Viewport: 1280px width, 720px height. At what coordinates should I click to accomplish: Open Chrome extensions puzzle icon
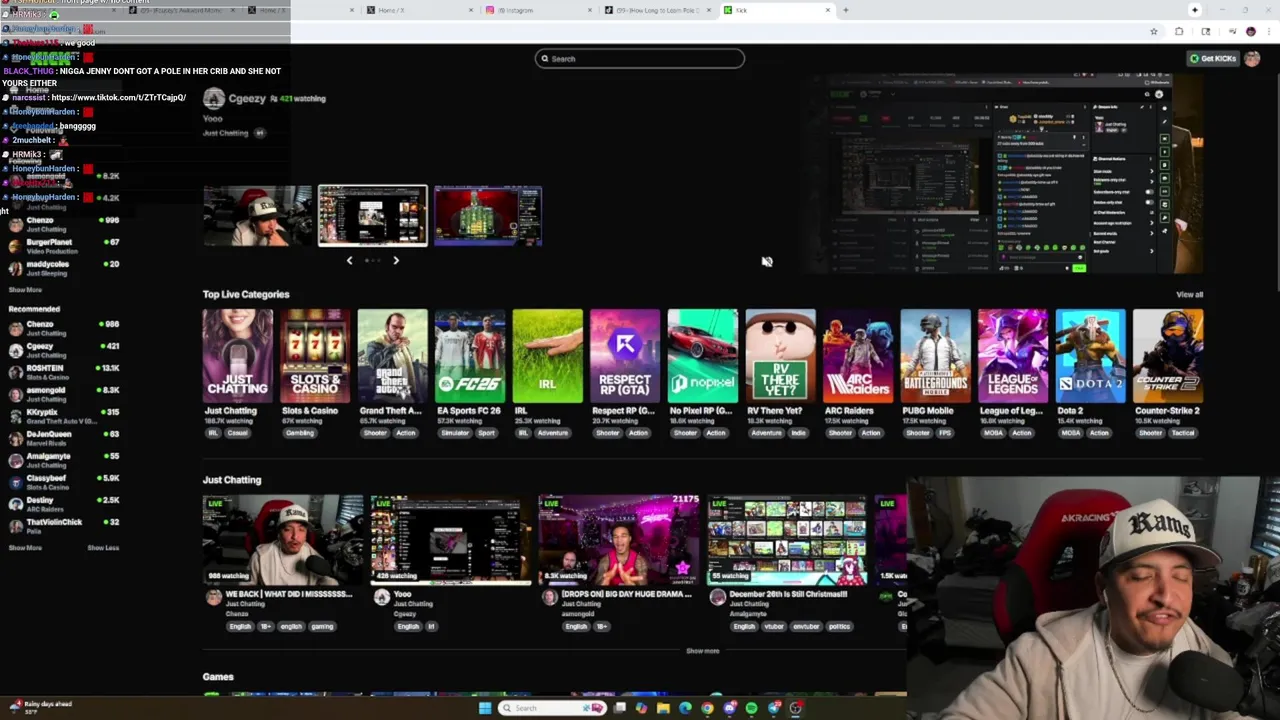click(1179, 31)
